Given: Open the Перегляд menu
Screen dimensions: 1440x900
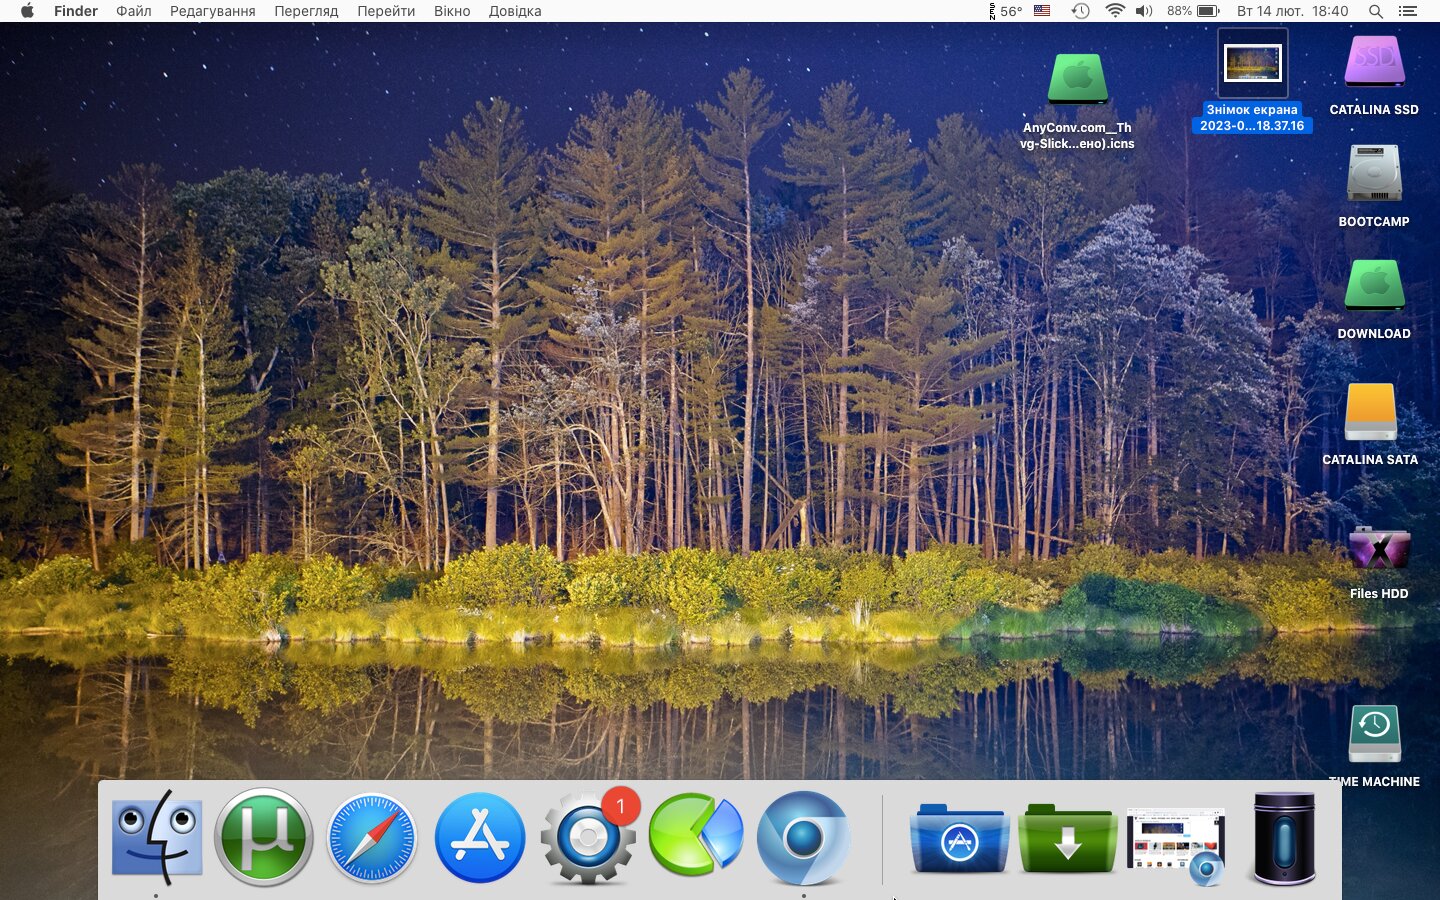Looking at the screenshot, I should (306, 11).
